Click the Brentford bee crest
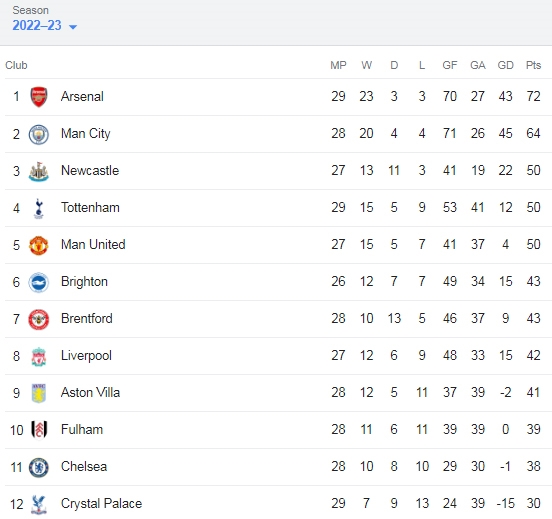This screenshot has height=519, width=552. 39,319
